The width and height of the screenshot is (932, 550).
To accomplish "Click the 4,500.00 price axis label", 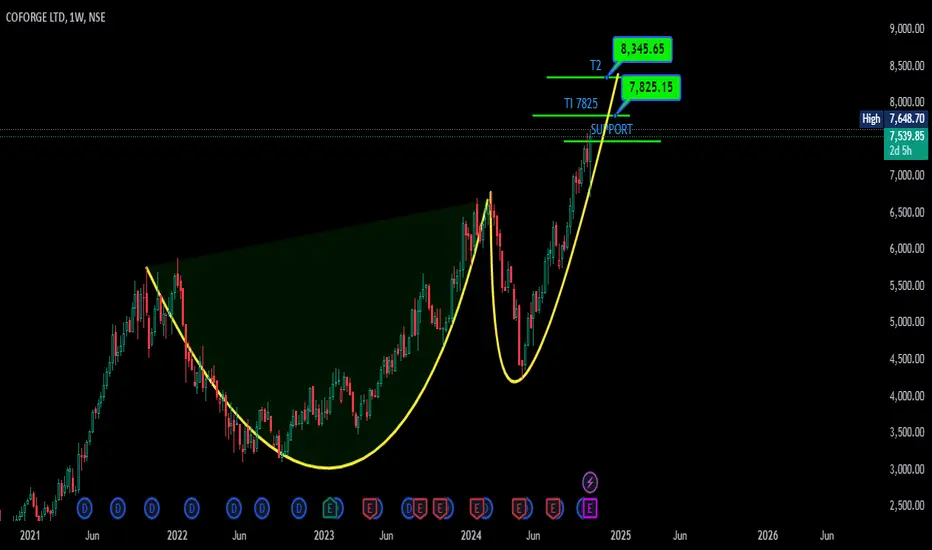I will pyautogui.click(x=906, y=359).
